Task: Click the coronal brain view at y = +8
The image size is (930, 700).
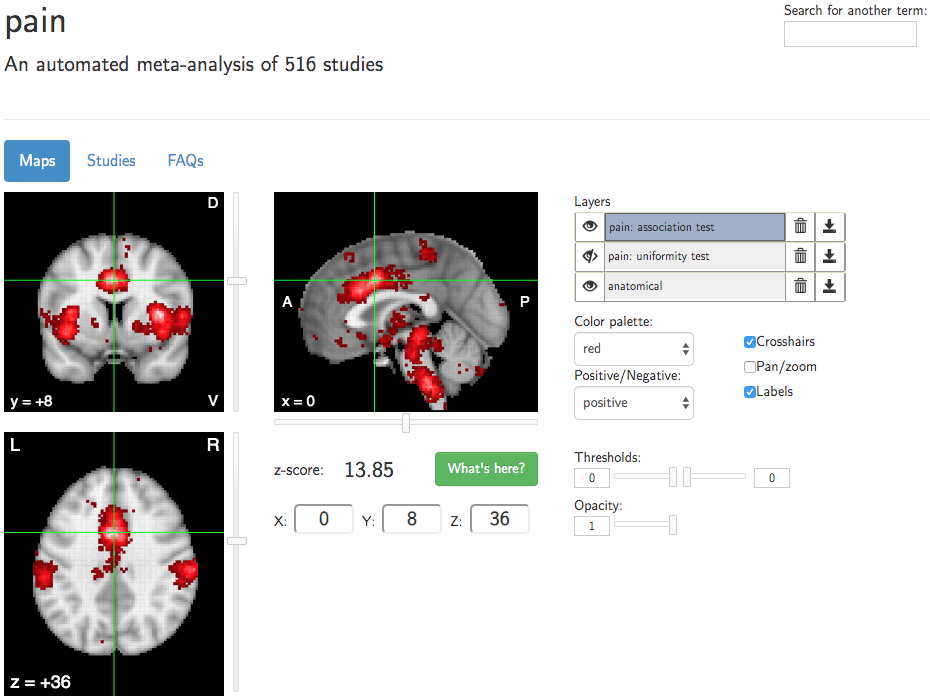Action: click(114, 301)
